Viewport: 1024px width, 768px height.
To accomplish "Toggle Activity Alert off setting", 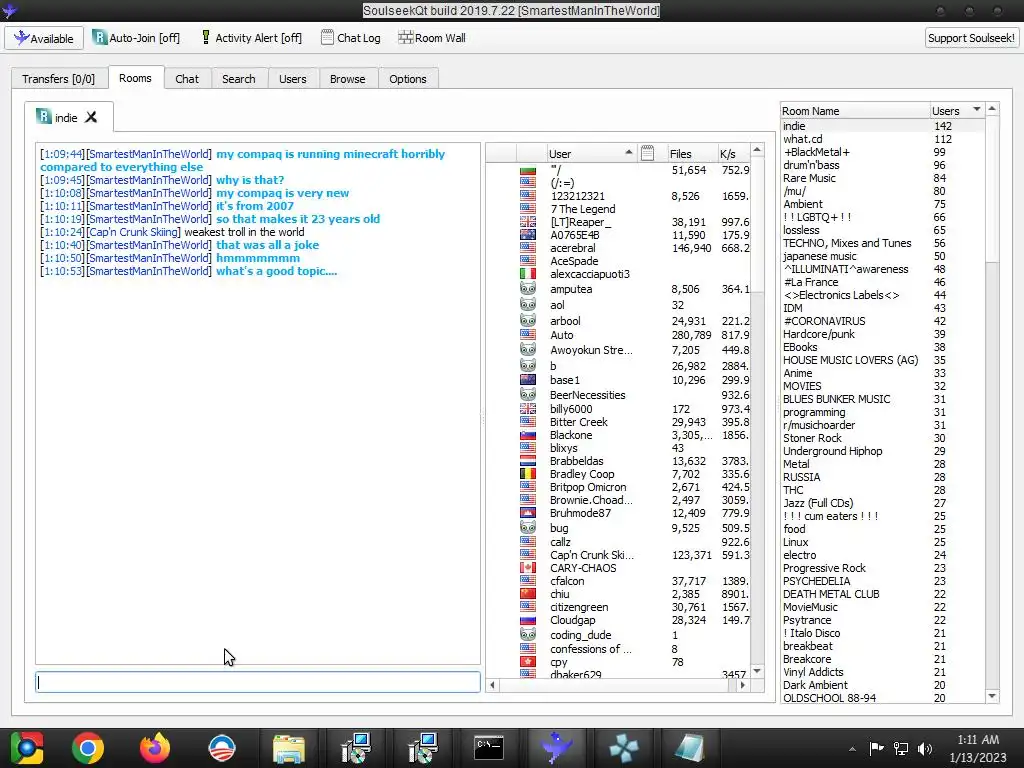I will tap(251, 38).
